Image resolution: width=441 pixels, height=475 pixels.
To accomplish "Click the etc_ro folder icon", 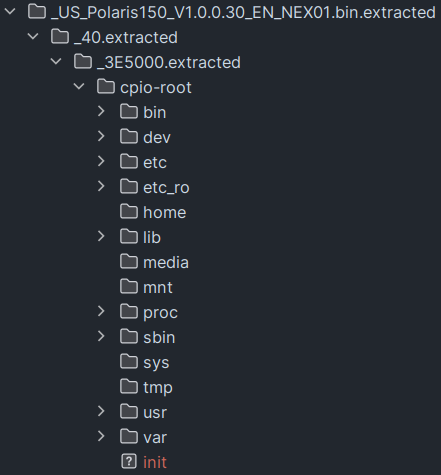I will pyautogui.click(x=129, y=187).
